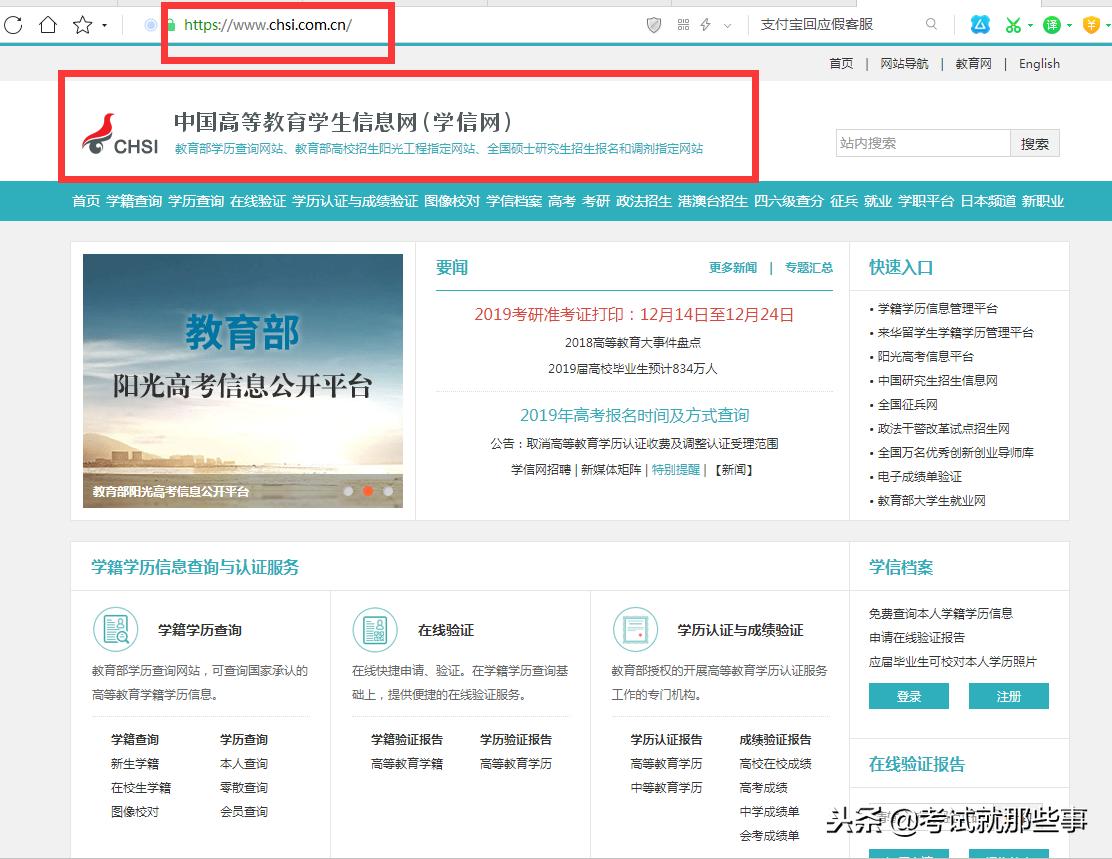
Task: Click the shield ad-block icon
Action: pyautogui.click(x=654, y=25)
